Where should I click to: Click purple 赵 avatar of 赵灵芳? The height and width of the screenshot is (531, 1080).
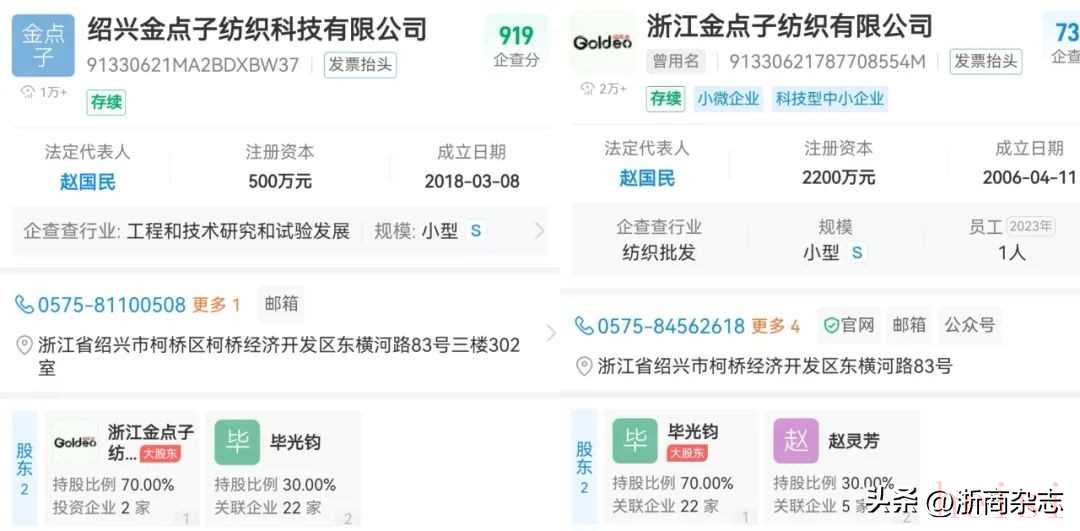(x=796, y=441)
